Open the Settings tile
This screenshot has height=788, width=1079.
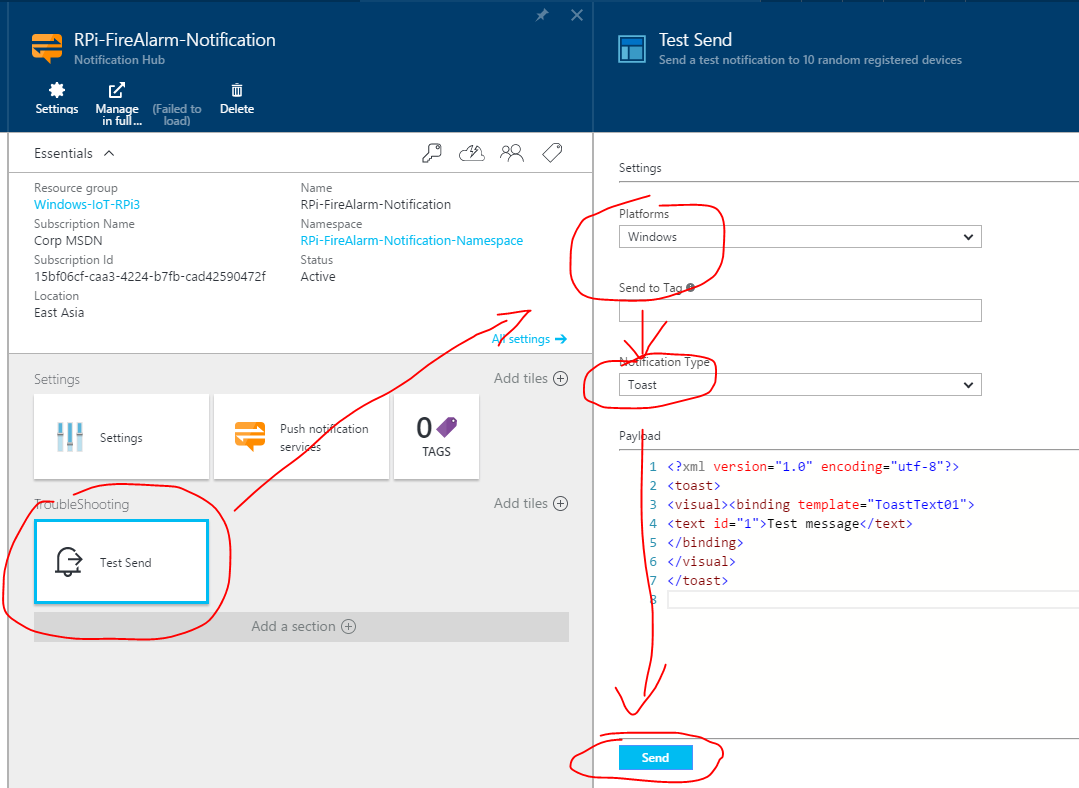(121, 436)
